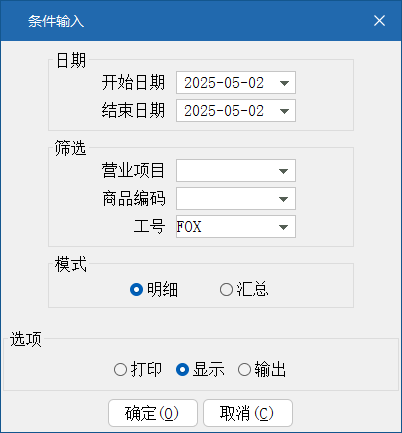The width and height of the screenshot is (402, 433).
Task: Close the 条件输入 dialog window
Action: [x=379, y=21]
